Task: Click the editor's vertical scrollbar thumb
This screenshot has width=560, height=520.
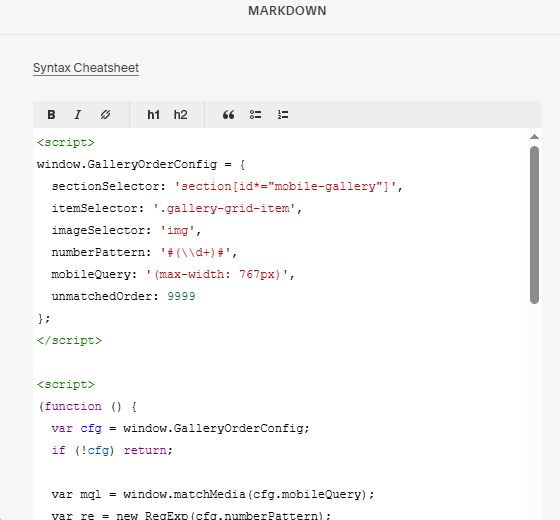Action: [534, 225]
